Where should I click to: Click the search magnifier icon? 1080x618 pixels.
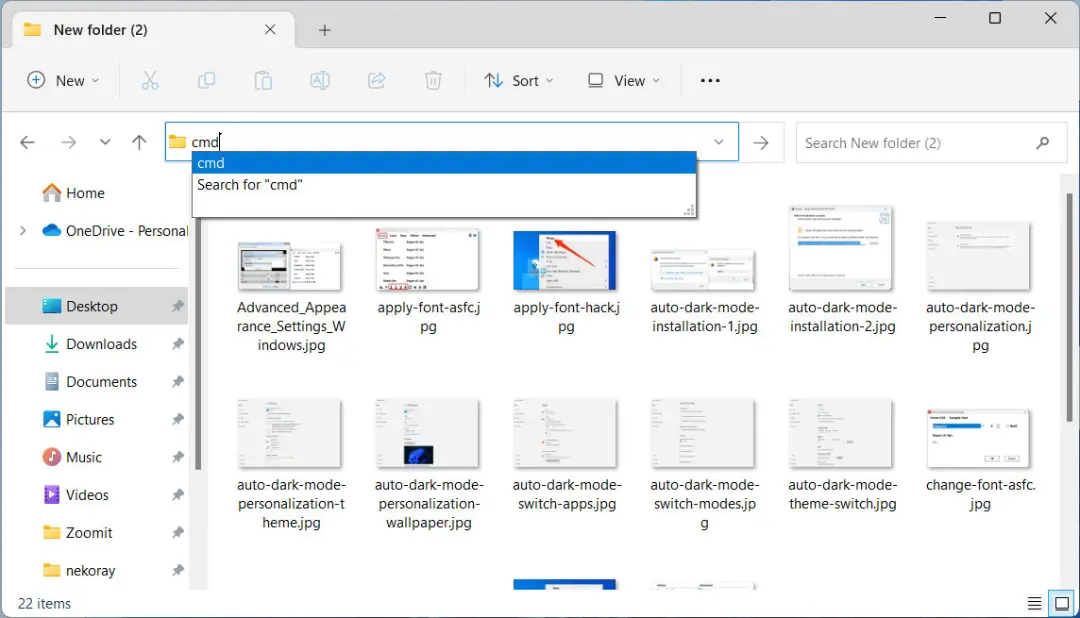click(x=1043, y=143)
